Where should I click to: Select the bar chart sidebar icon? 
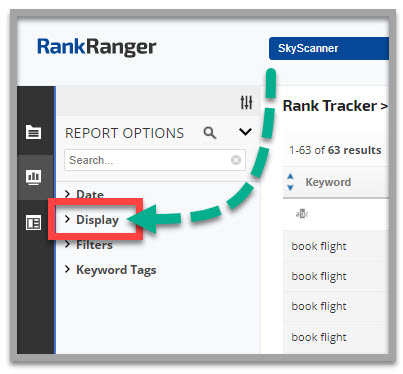[34, 177]
